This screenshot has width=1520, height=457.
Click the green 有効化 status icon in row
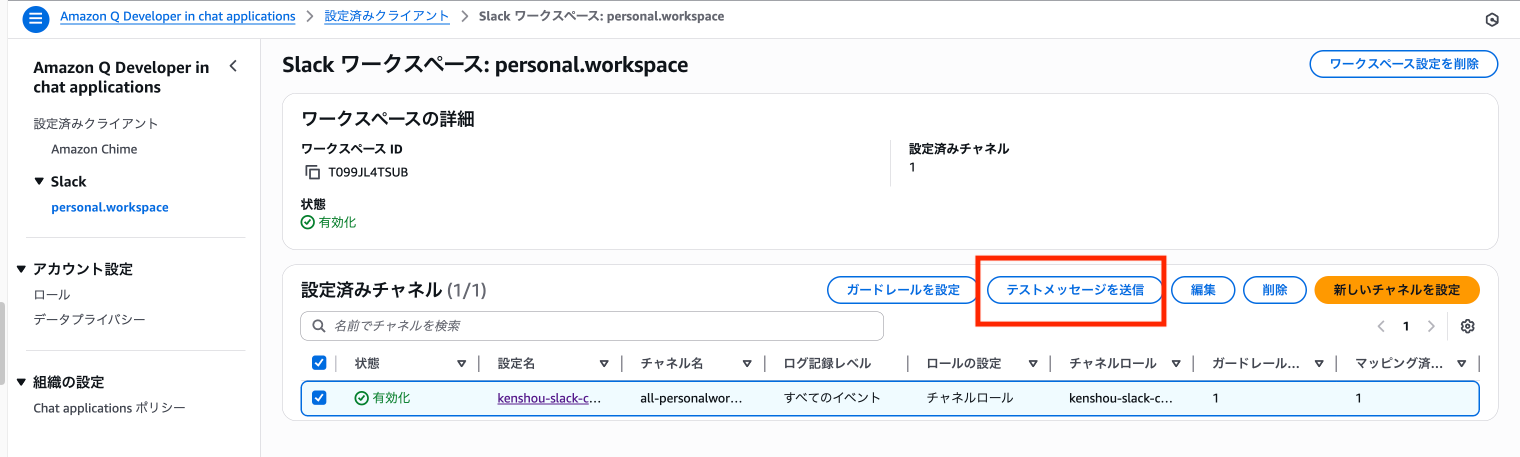362,398
